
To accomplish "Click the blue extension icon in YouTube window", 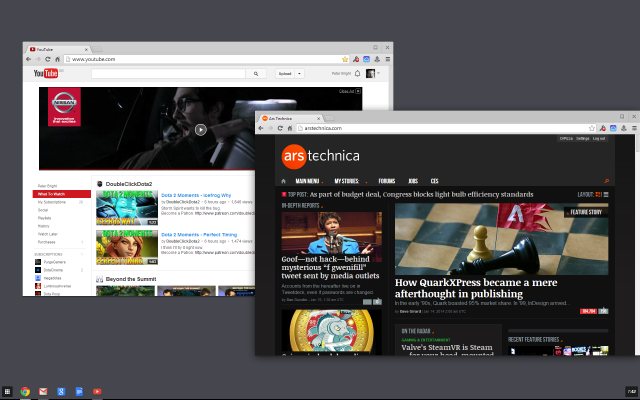I will point(367,59).
